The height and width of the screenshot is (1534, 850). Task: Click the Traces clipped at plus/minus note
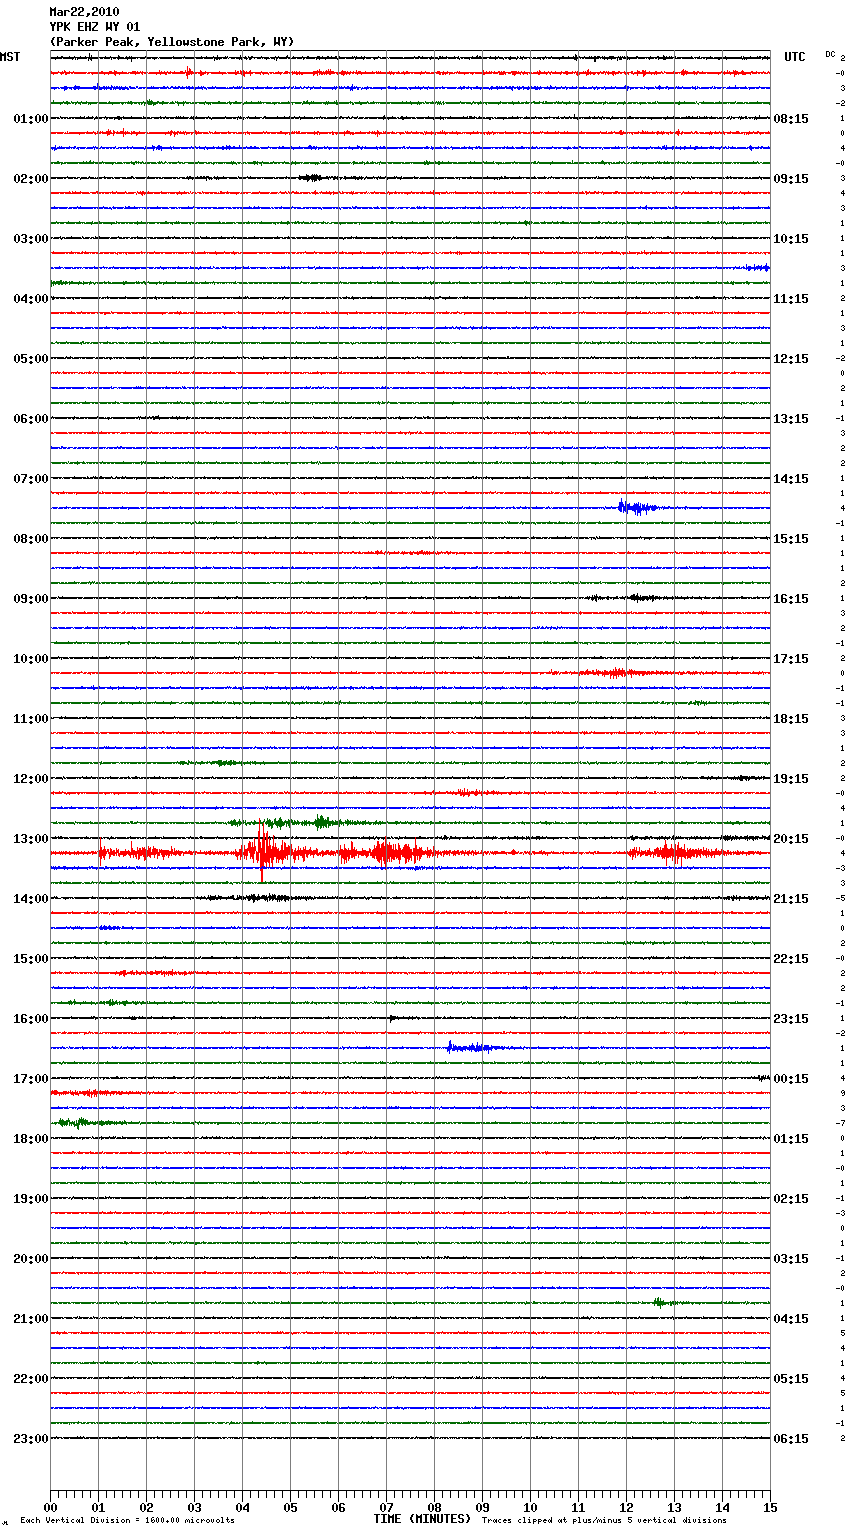pos(604,1521)
